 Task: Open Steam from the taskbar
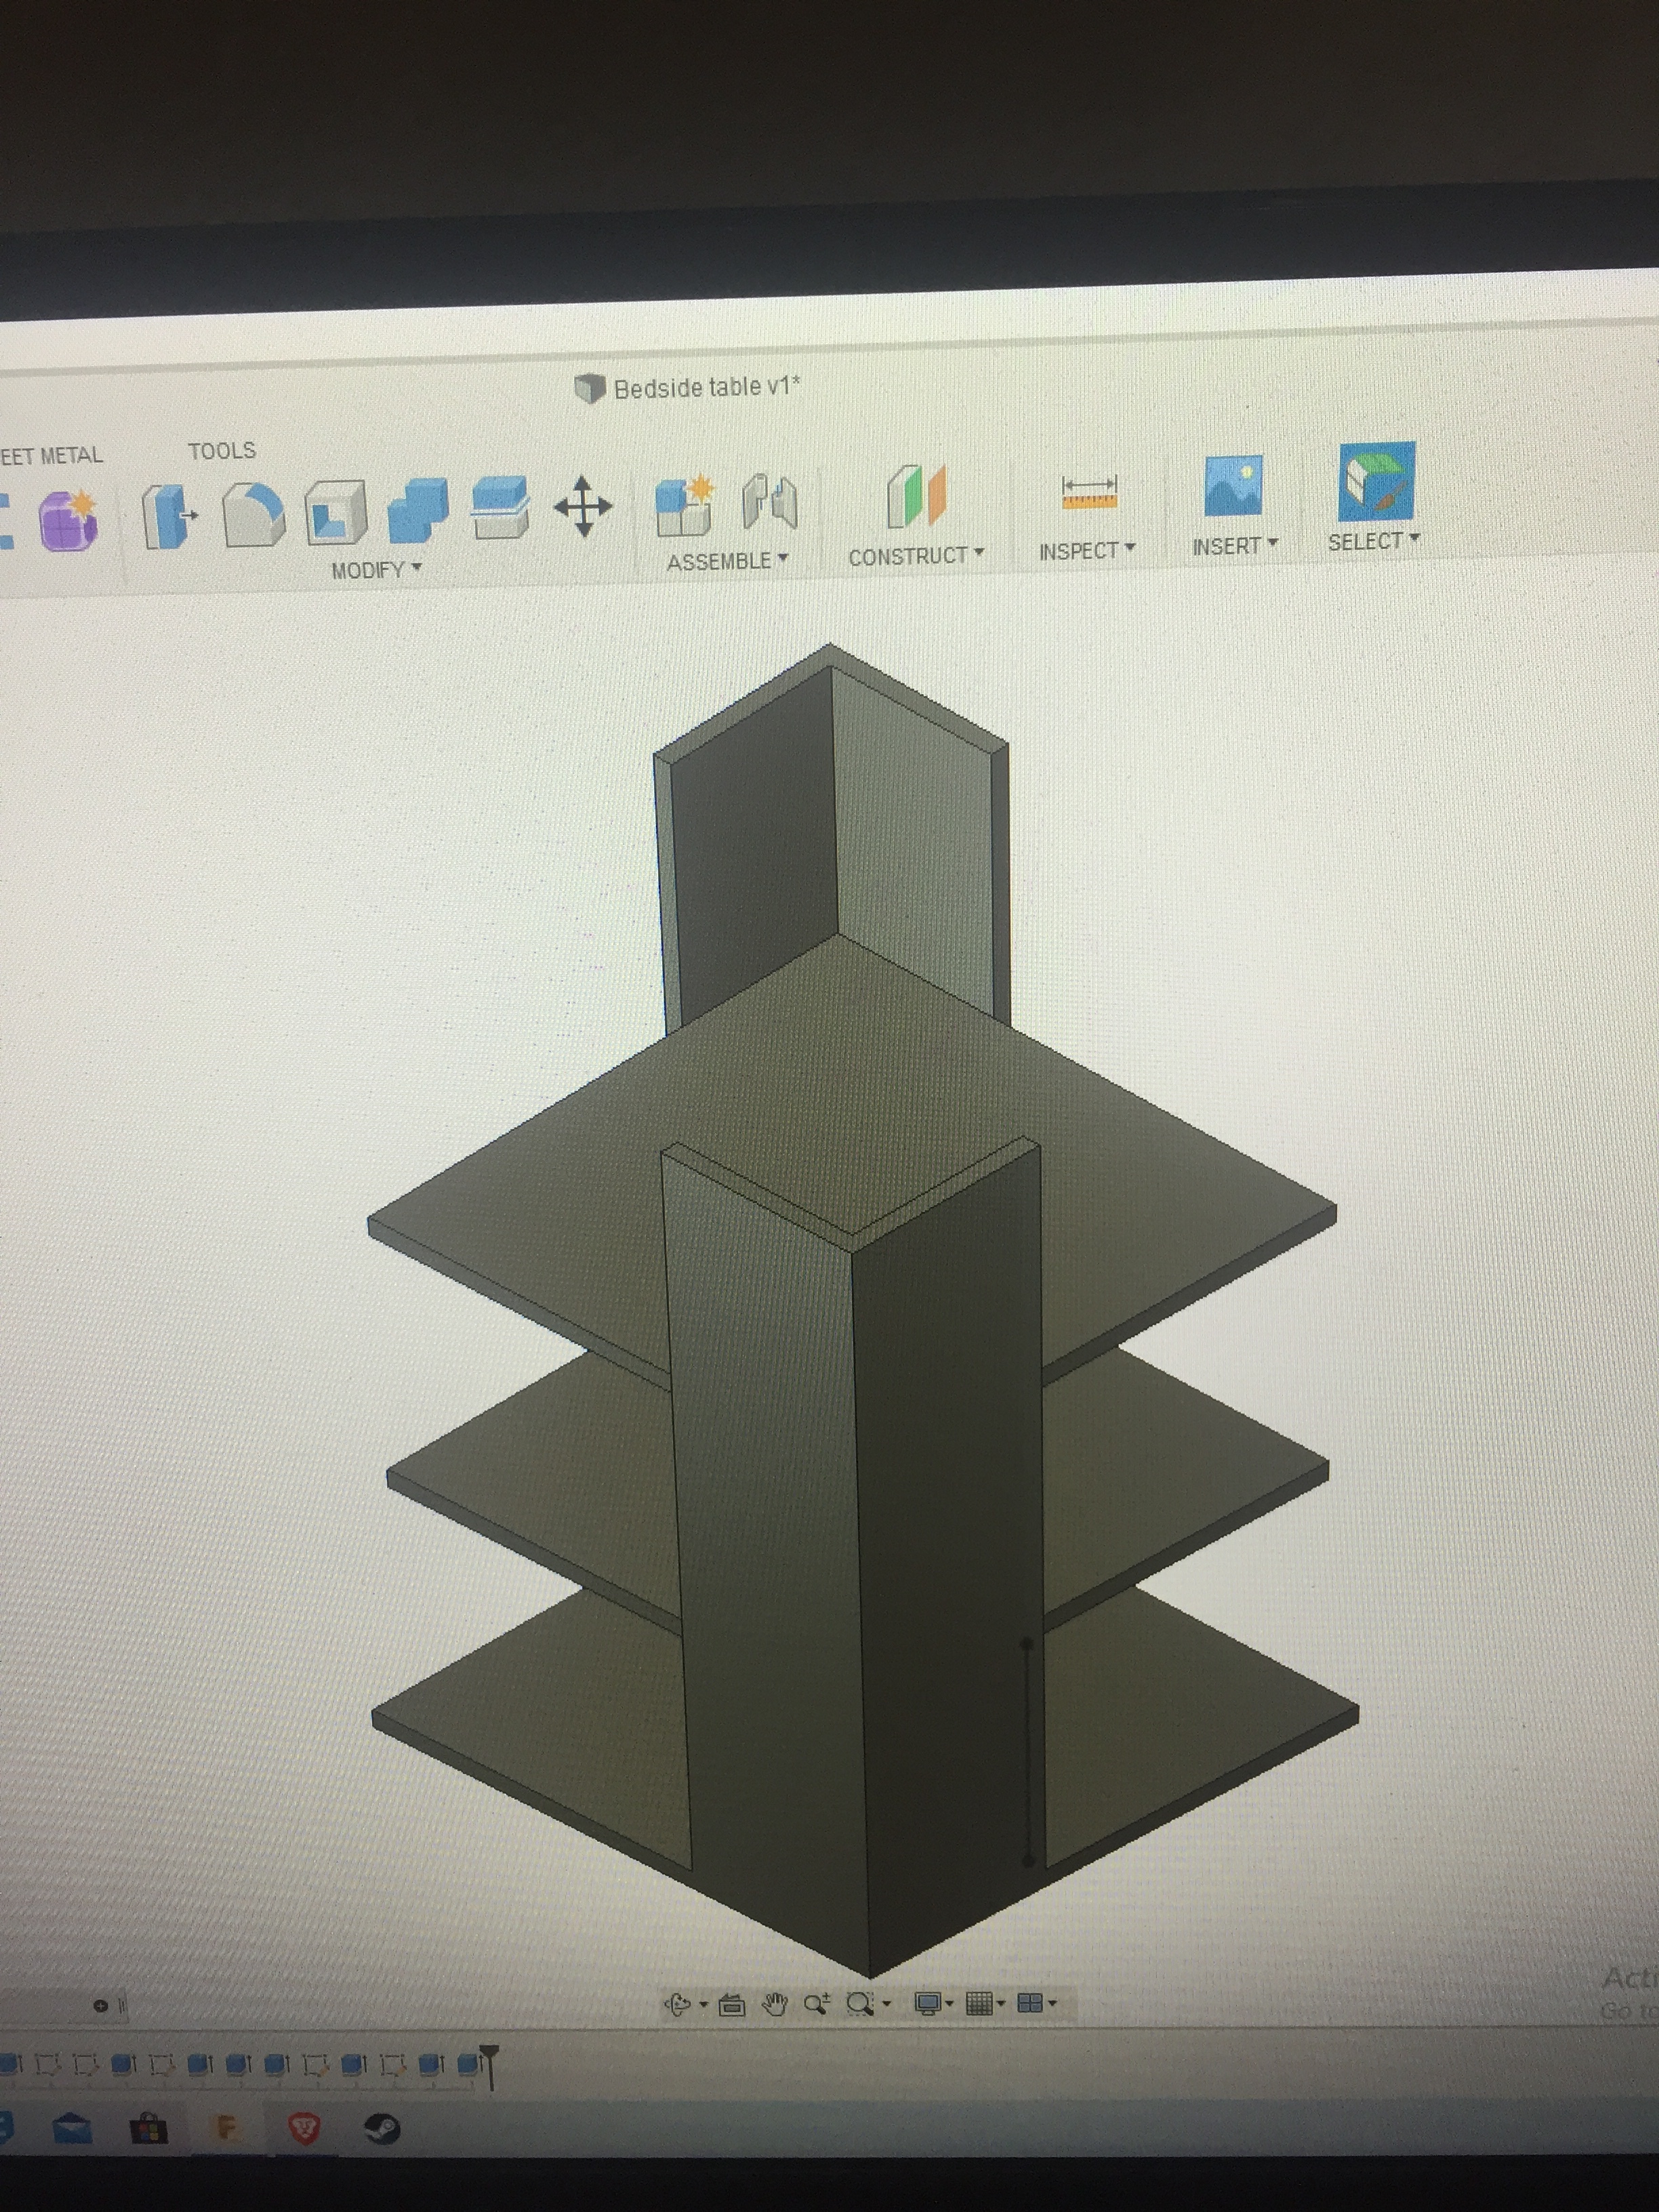[x=381, y=2128]
